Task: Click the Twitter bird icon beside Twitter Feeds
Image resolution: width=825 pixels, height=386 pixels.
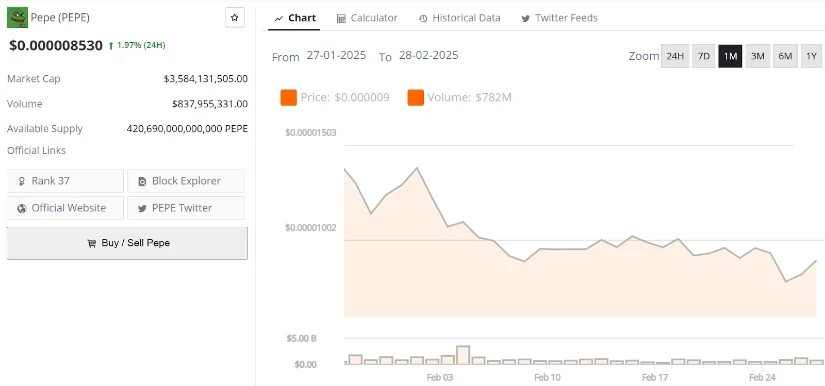Action: pos(525,18)
